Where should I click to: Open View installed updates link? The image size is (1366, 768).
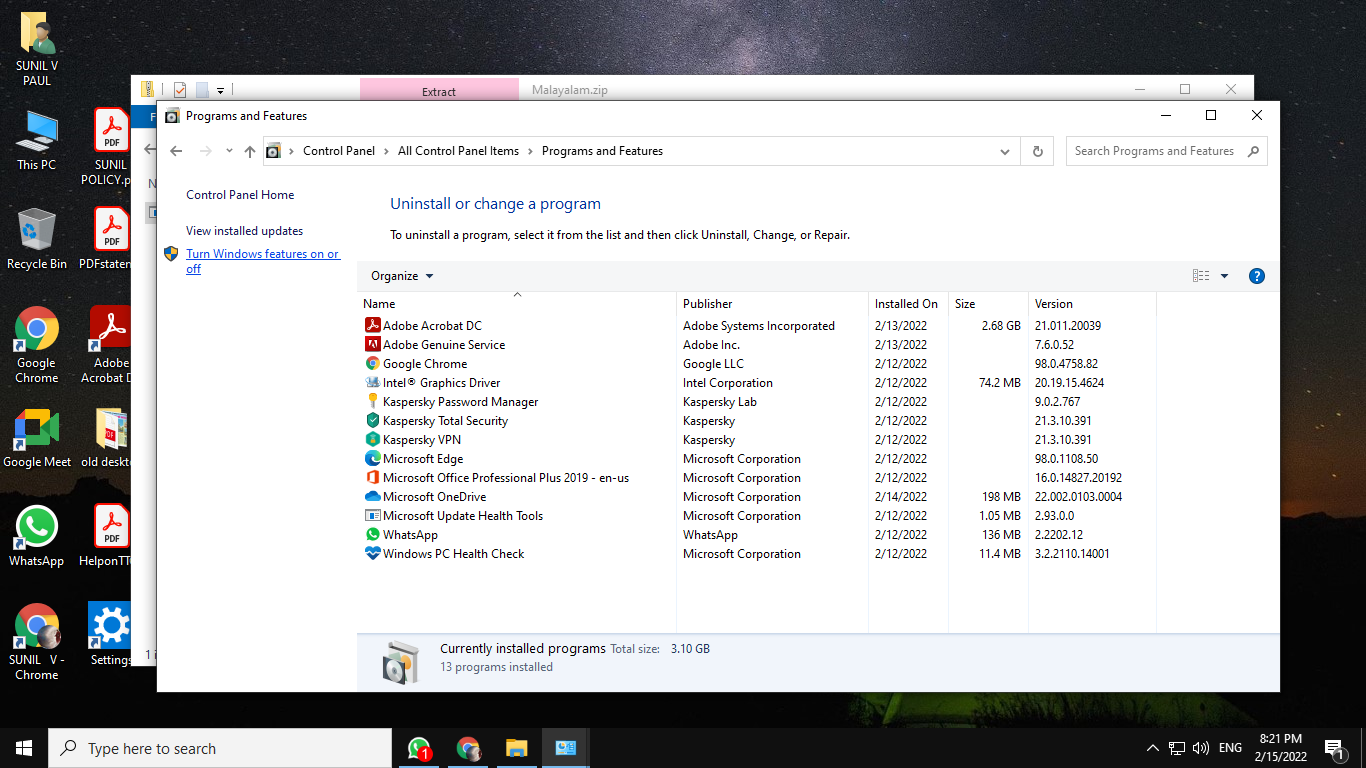click(244, 231)
